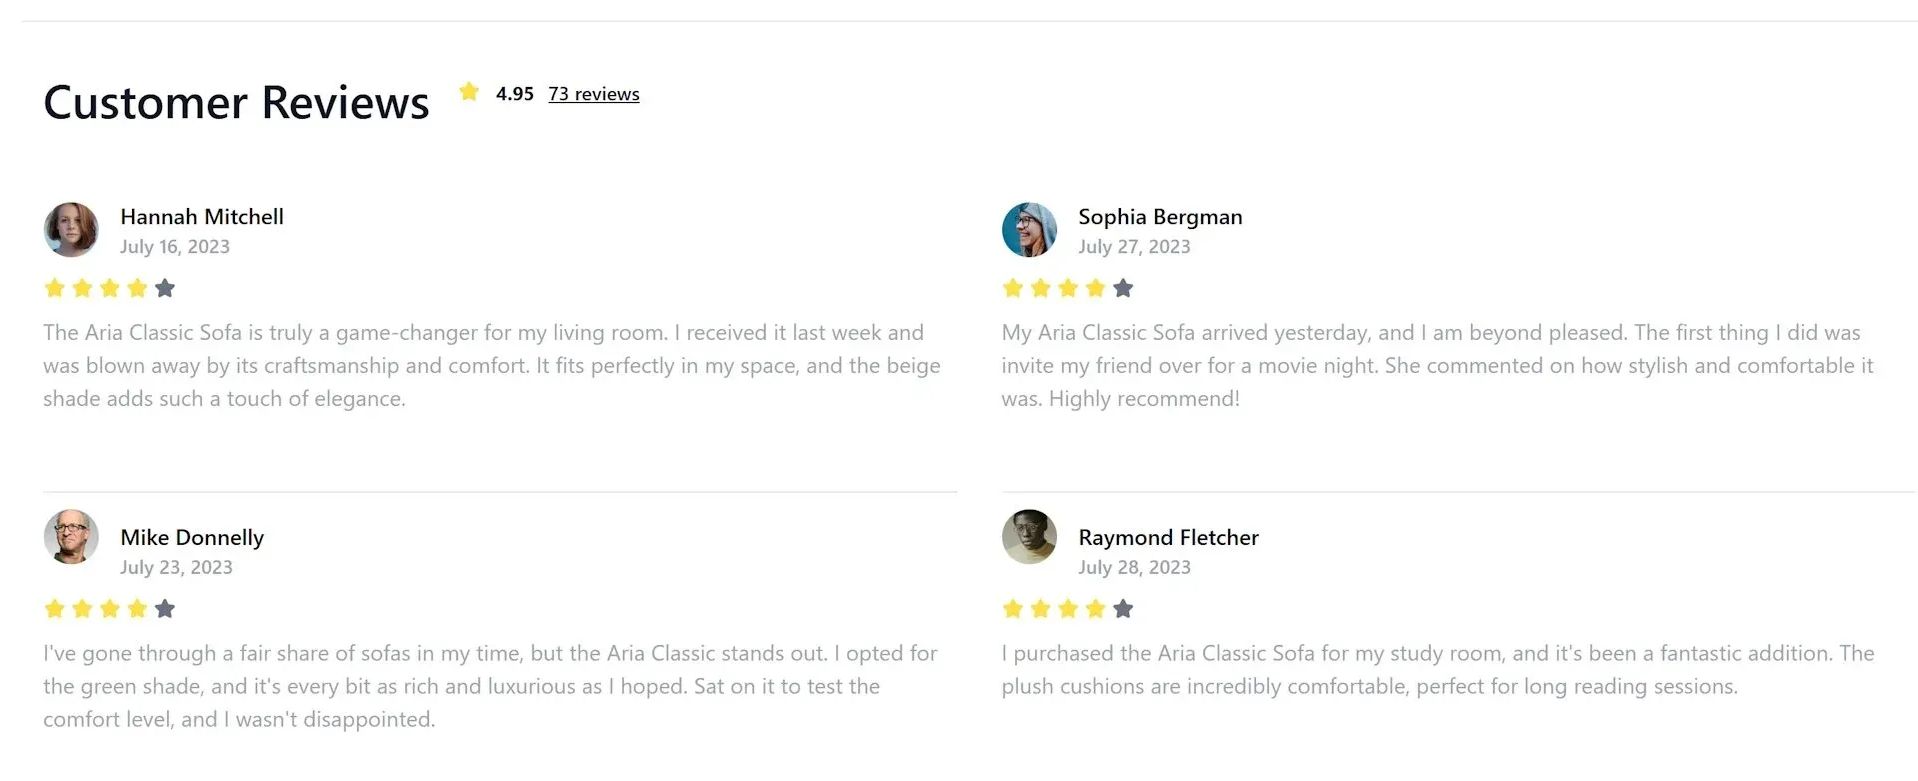This screenshot has width=1918, height=781.
Task: Click the first star under Sophia Bergman's name
Action: (1014, 288)
